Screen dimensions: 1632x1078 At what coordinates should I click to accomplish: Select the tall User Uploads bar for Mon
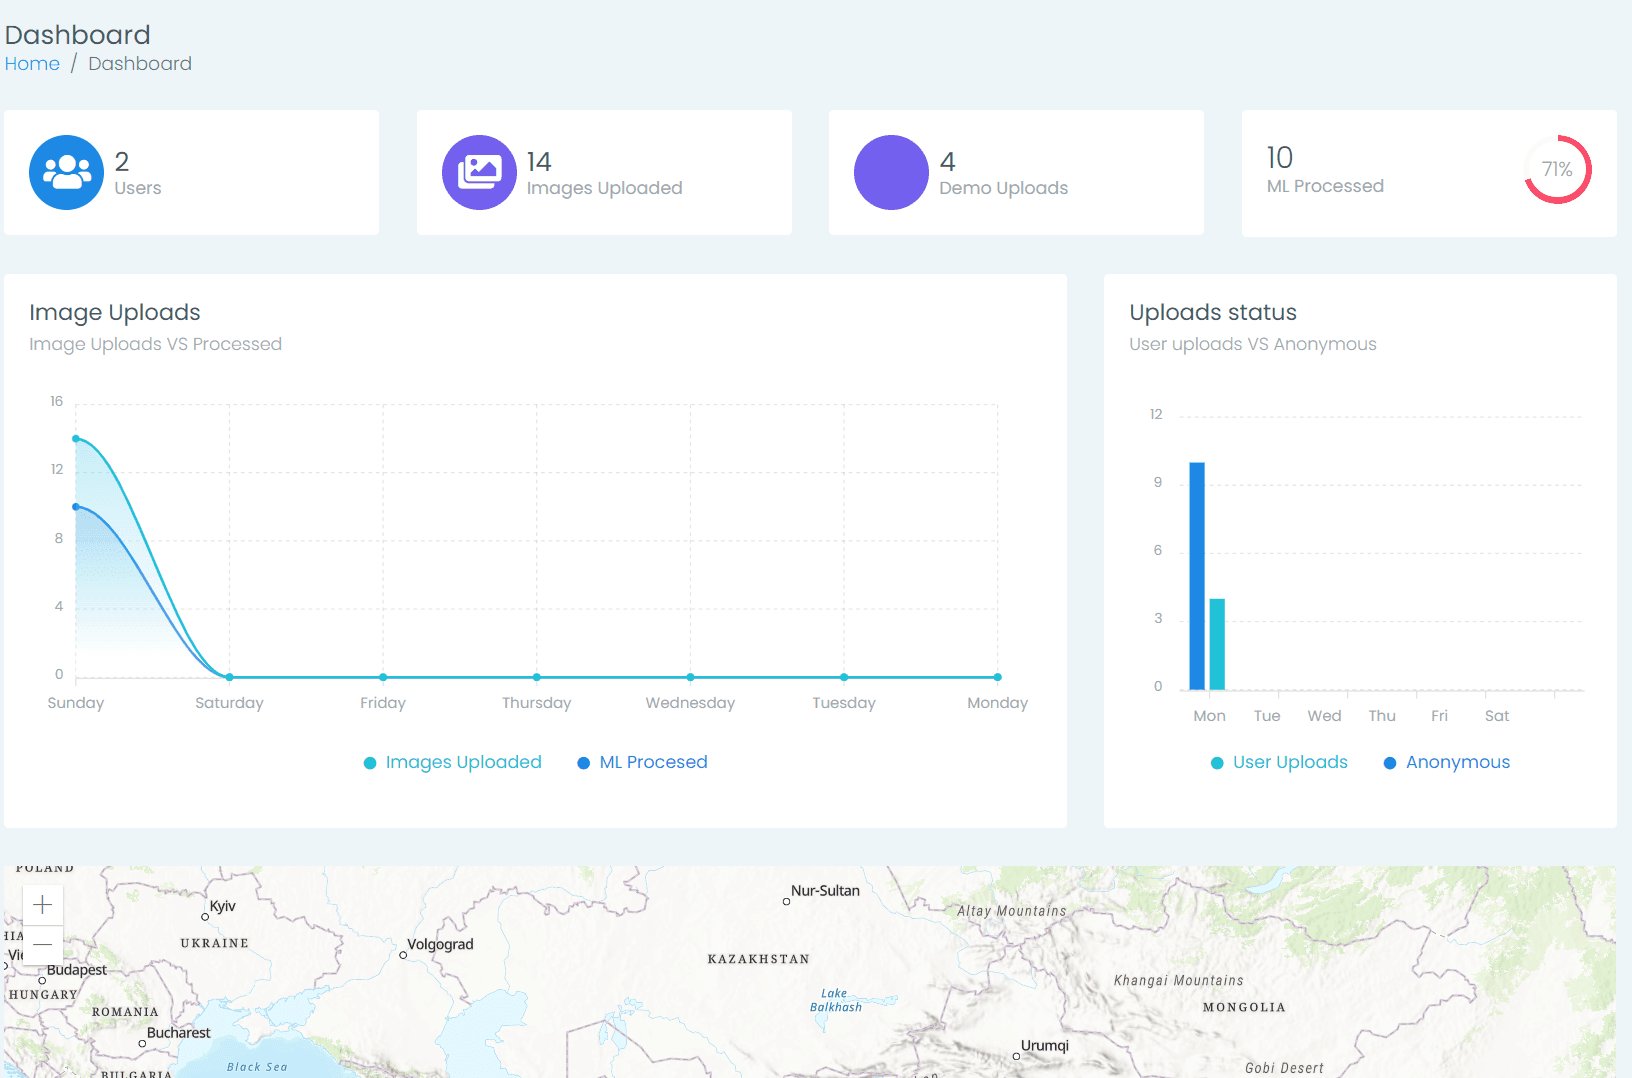[x=1197, y=575]
